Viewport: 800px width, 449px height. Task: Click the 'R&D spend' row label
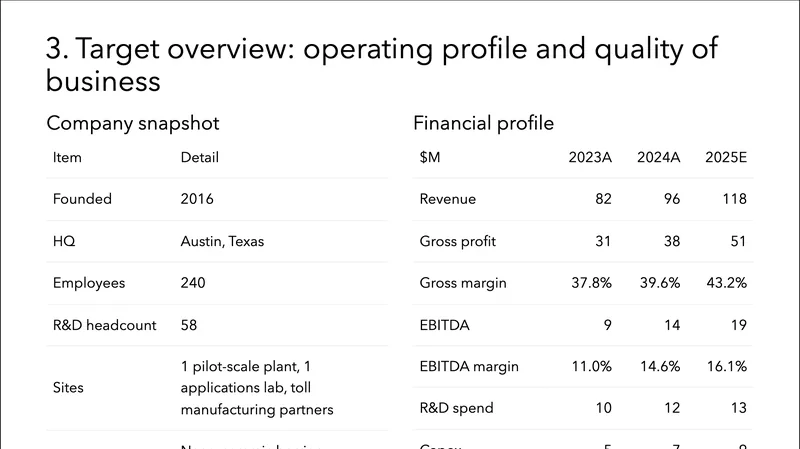[x=456, y=408]
